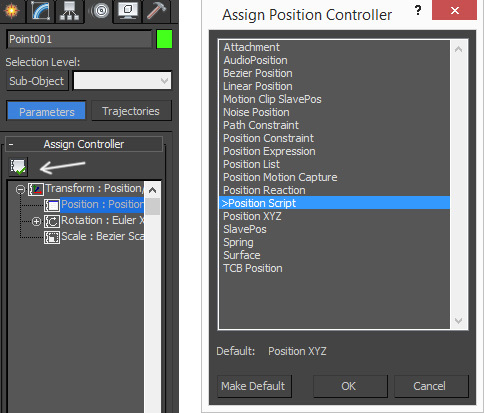
Task: Choose Noise Position from the list
Action: click(256, 112)
